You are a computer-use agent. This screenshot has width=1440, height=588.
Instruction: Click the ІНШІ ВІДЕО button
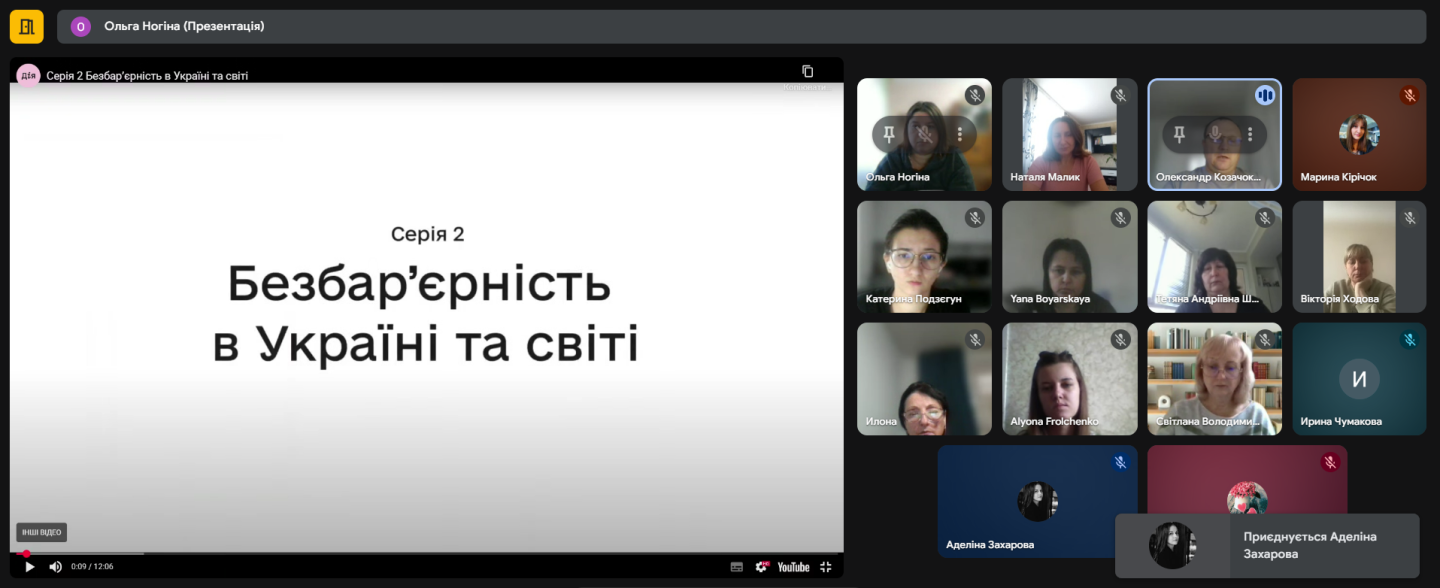pyautogui.click(x=41, y=533)
